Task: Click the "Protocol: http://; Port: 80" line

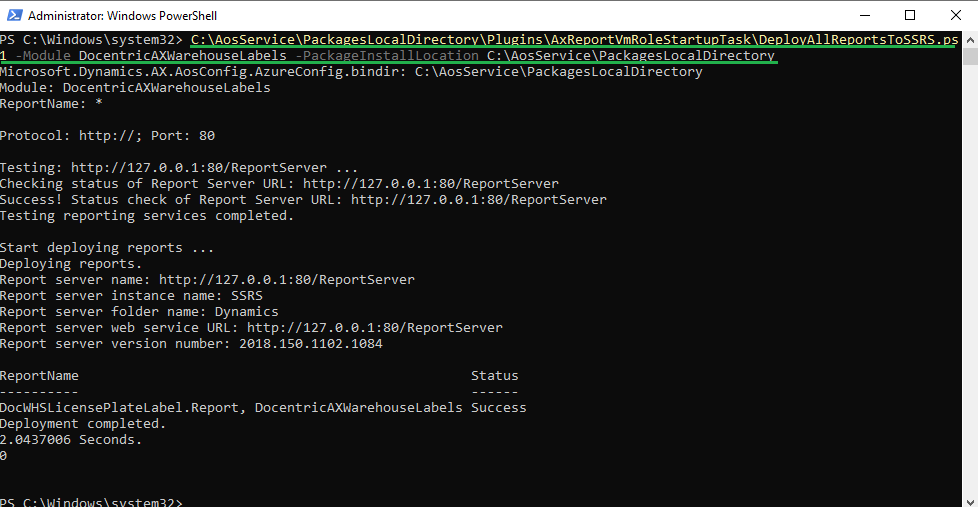Action: [x=107, y=136]
